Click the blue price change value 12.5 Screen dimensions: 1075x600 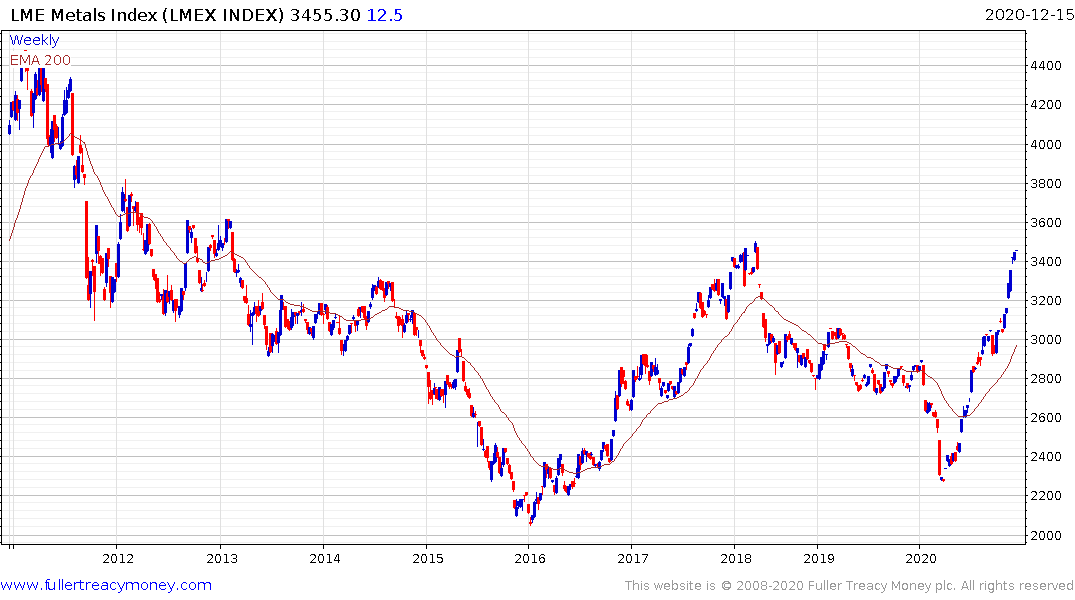385,15
